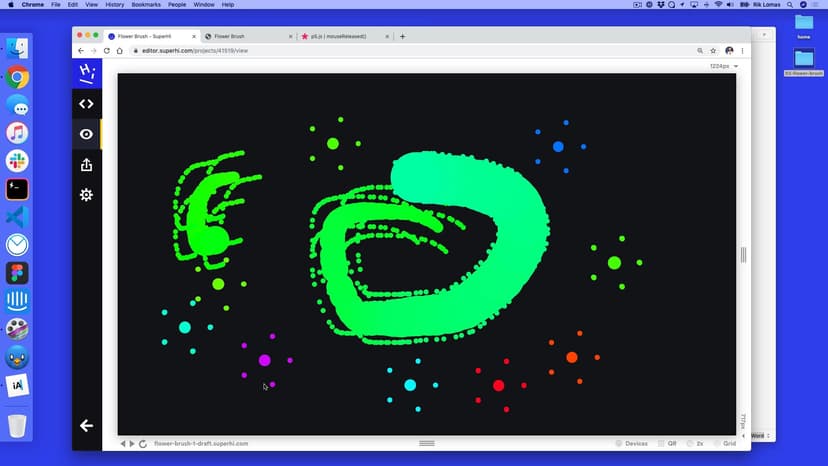Reload the preview using the refresh icon
This screenshot has width=828, height=466.
point(143,443)
